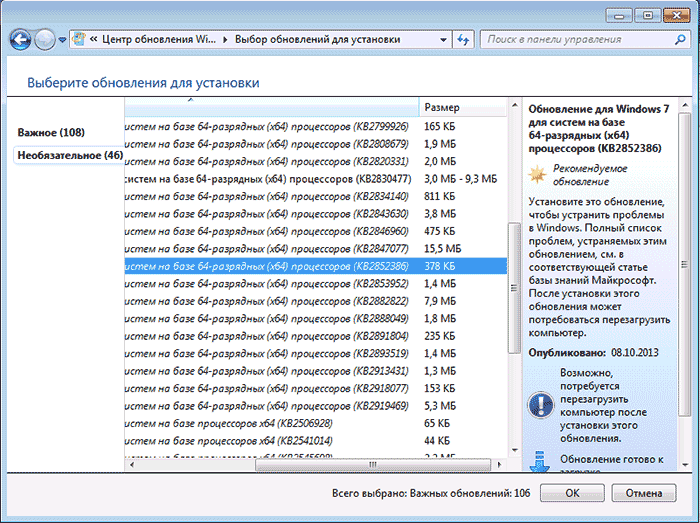Viewport: 700px width, 523px height.
Task: Switch to the 'Важное (108)' tab
Action: 51,133
